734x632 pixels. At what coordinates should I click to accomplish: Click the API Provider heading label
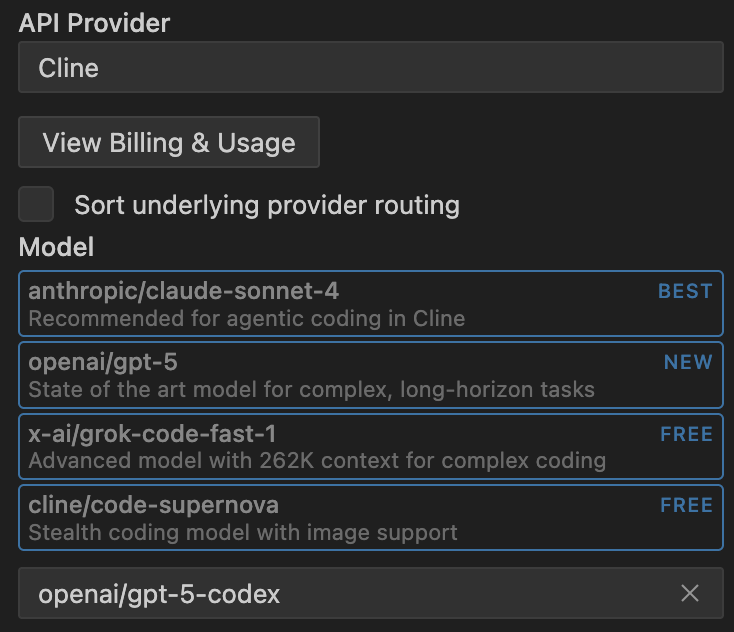point(95,23)
